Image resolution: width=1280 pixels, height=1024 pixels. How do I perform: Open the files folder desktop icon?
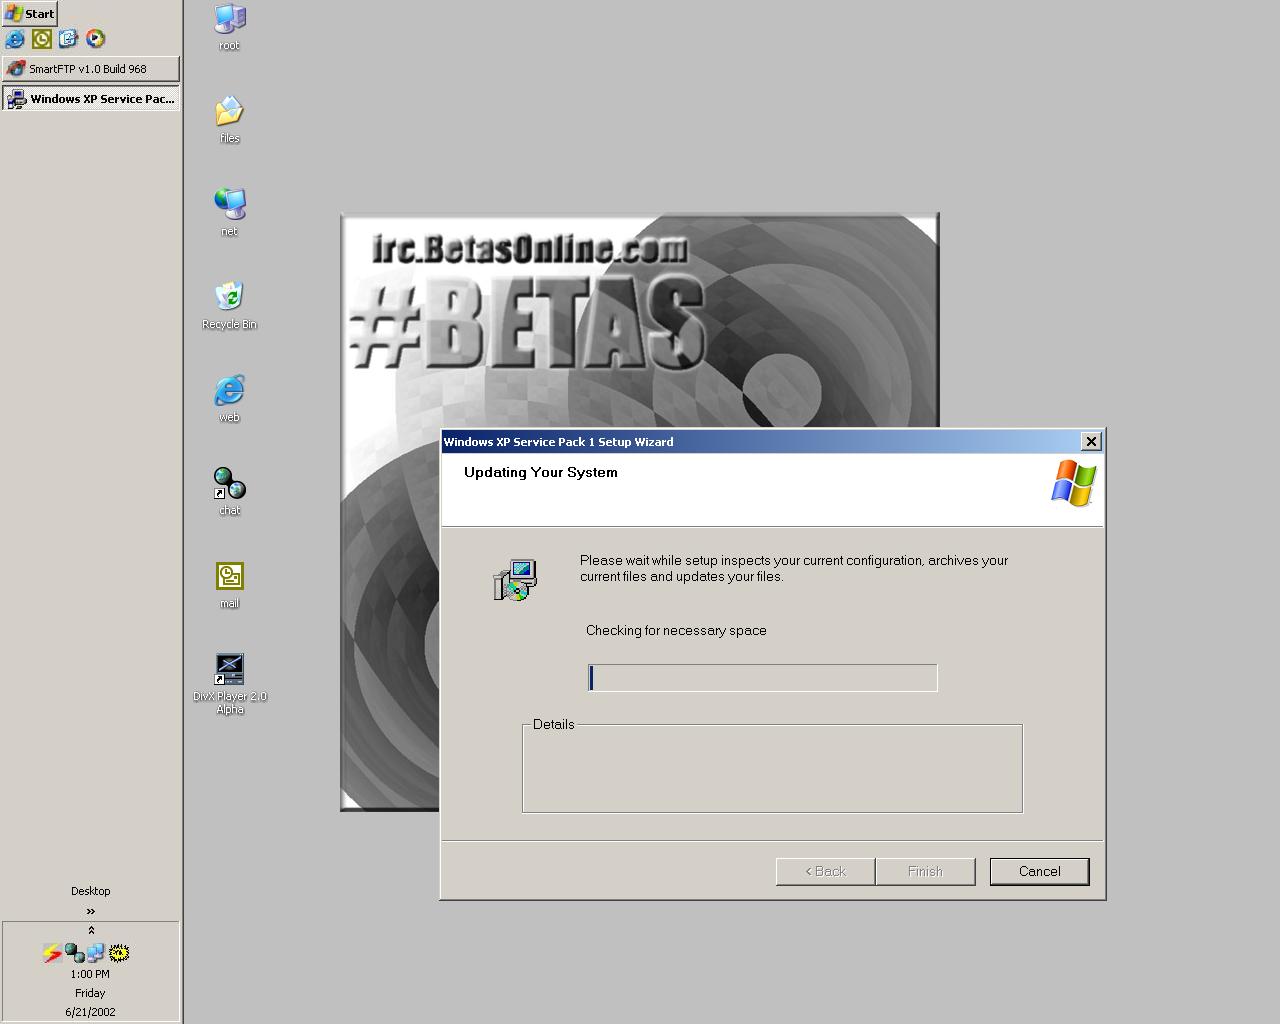click(230, 120)
